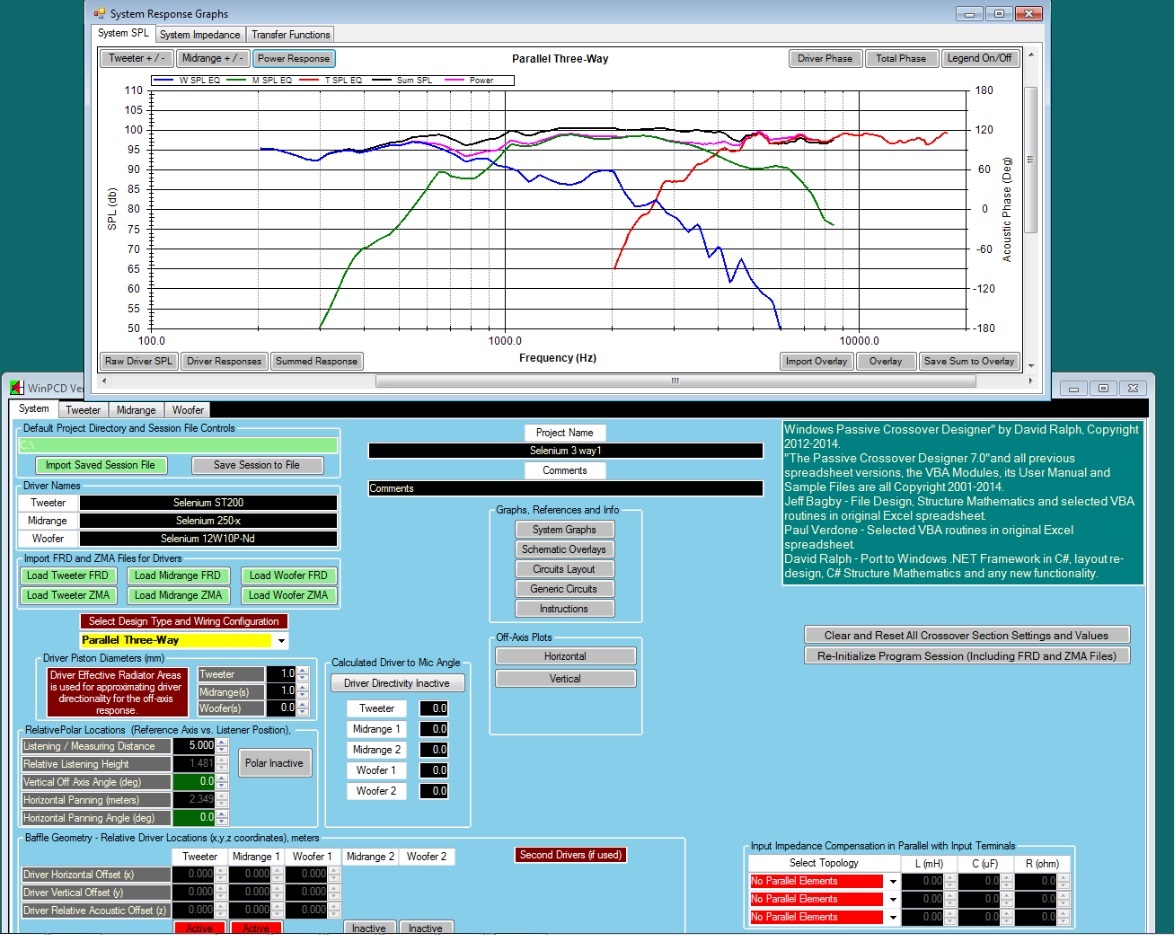Click Load Woofer FRD
The width and height of the screenshot is (1175, 937).
point(289,576)
